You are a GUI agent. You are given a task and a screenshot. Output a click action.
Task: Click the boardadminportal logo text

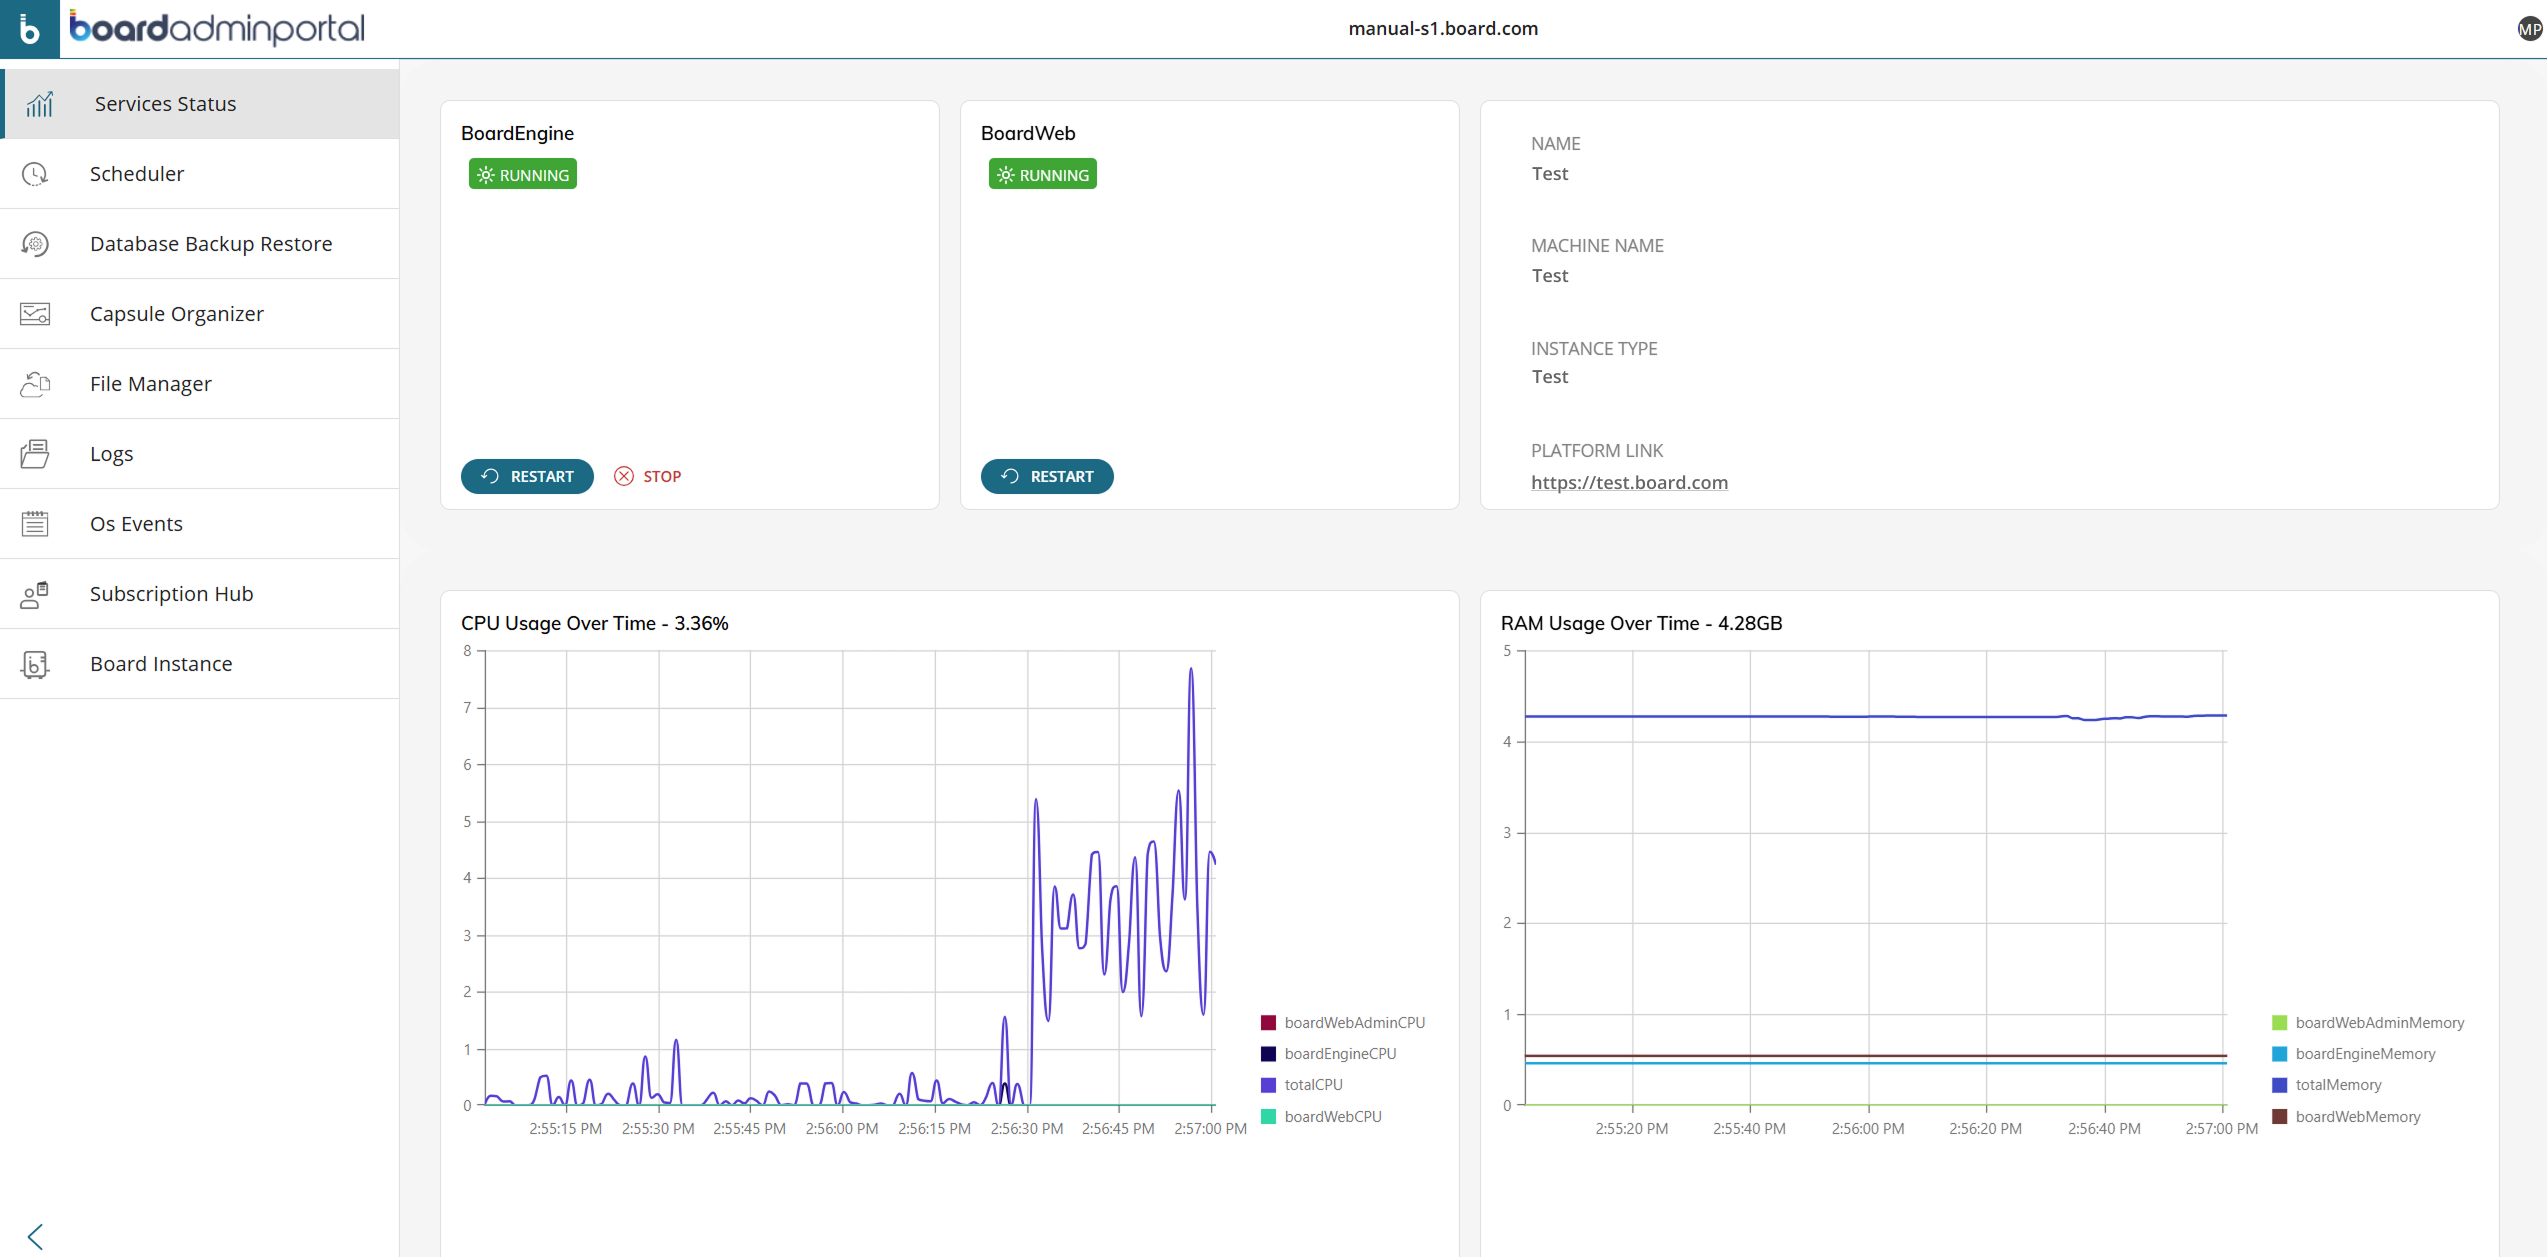pyautogui.click(x=217, y=28)
